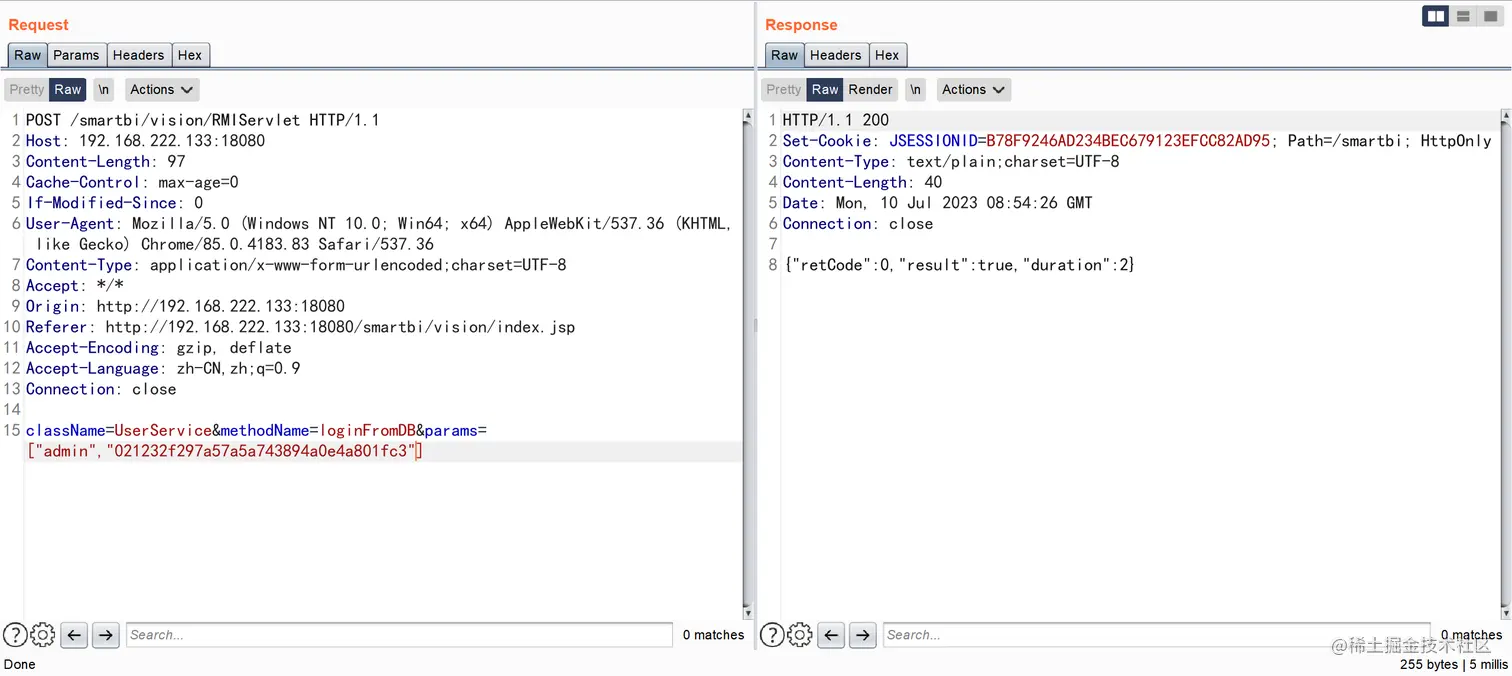Open the Response Actions dropdown

click(x=973, y=89)
